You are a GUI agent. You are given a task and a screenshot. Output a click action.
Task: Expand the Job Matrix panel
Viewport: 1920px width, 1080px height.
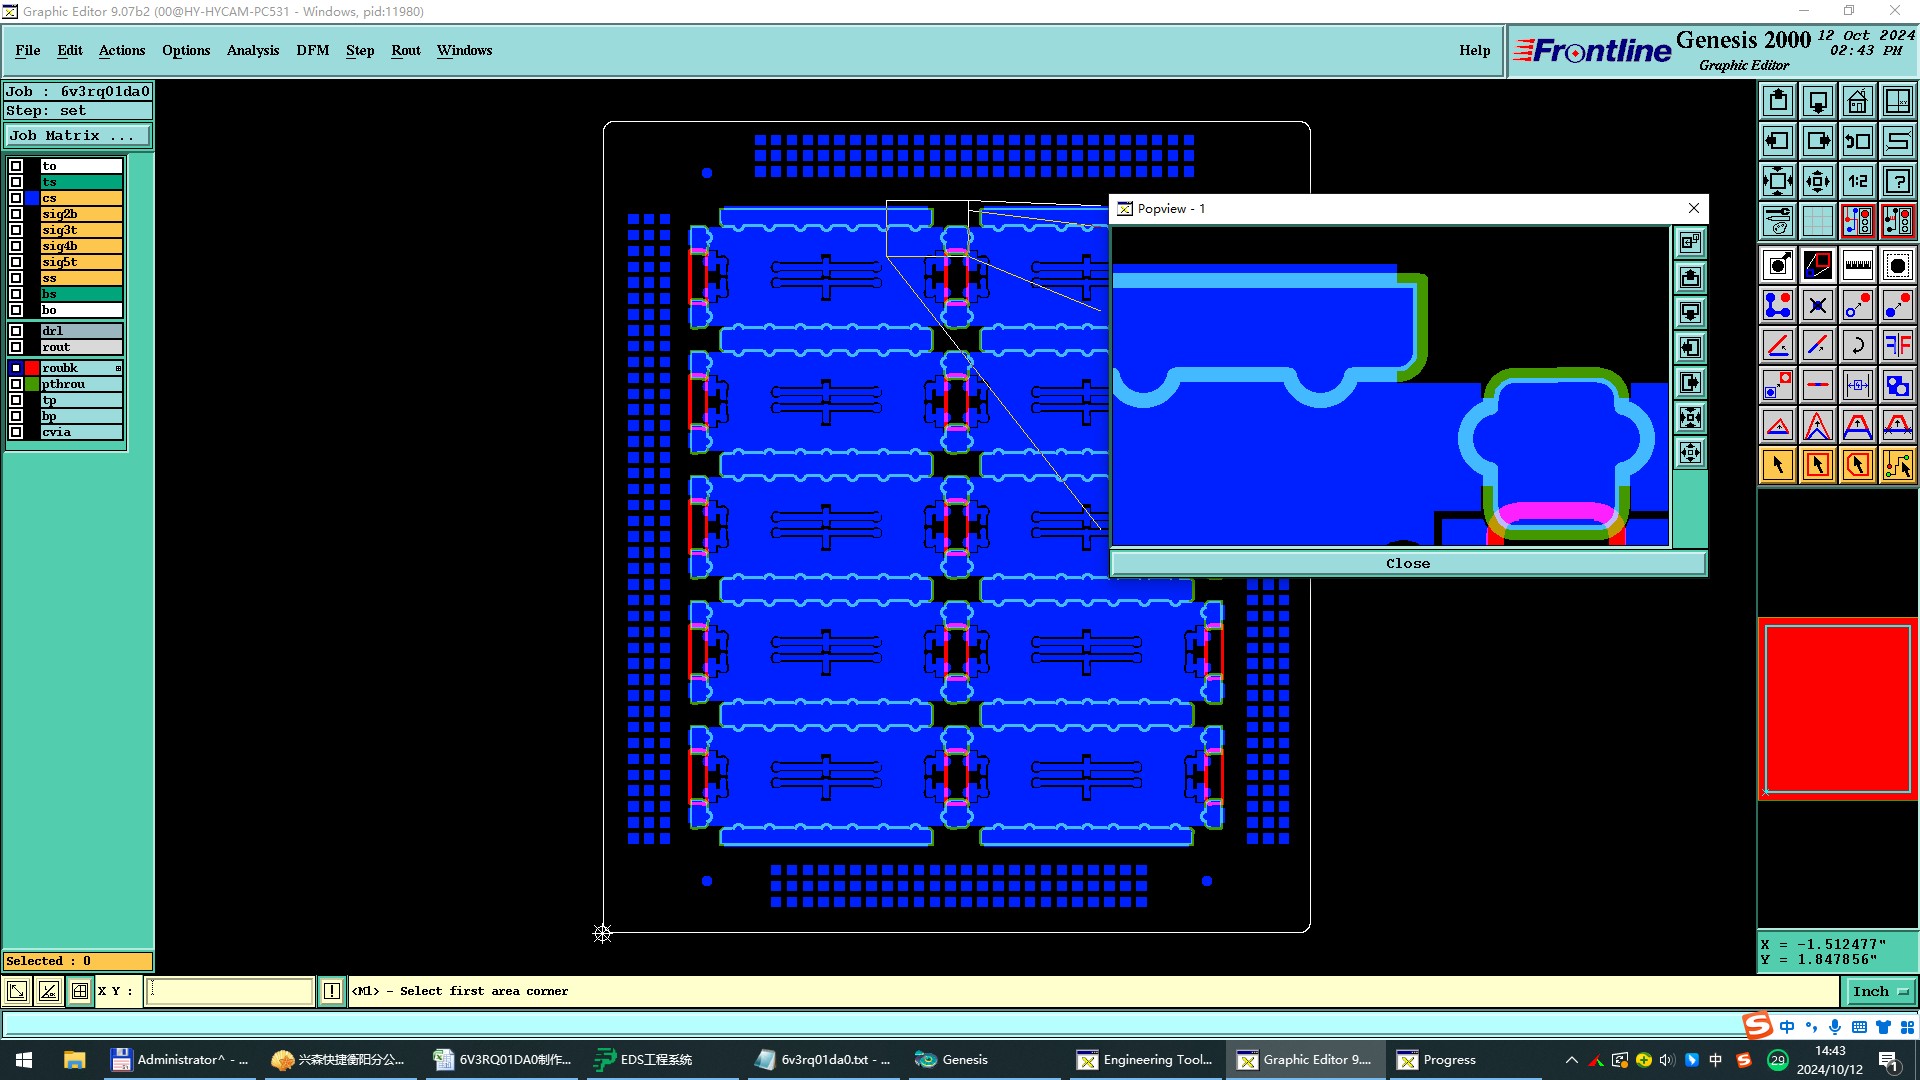(78, 136)
